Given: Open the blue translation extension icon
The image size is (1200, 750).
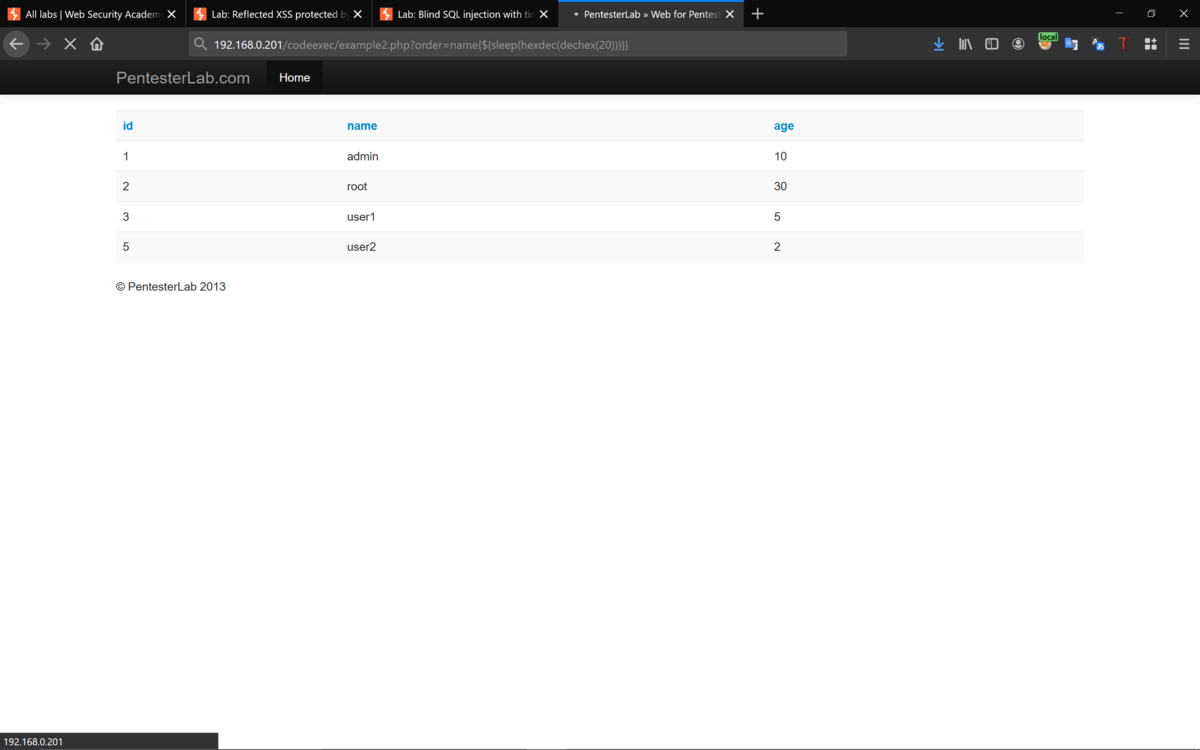Looking at the screenshot, I should [1098, 44].
